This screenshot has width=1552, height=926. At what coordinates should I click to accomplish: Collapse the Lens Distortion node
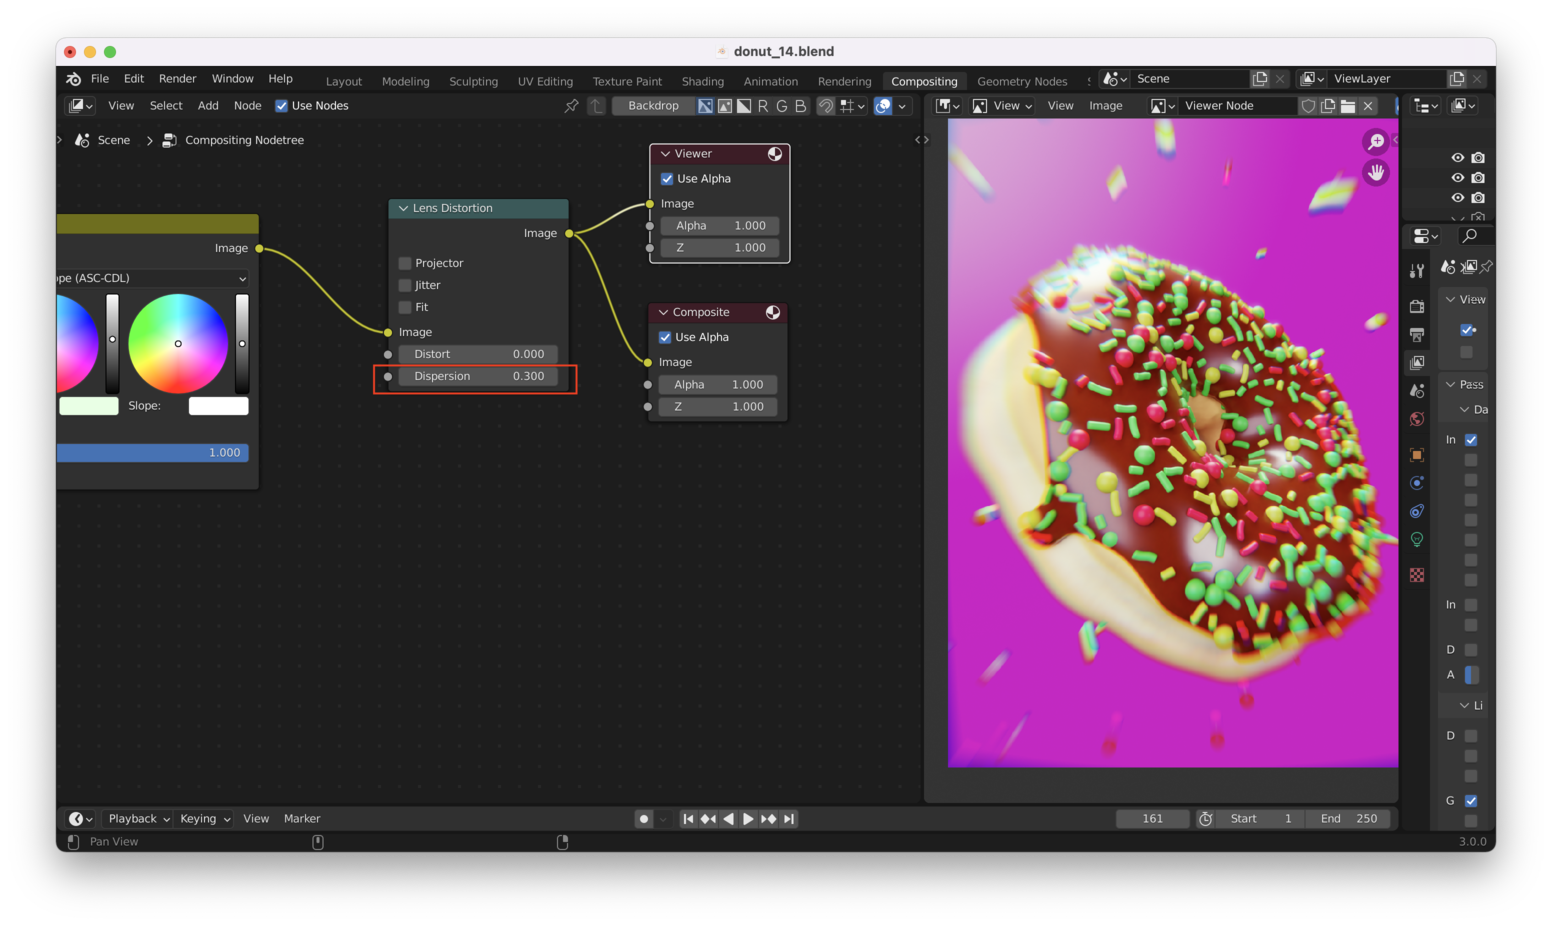[x=404, y=208]
